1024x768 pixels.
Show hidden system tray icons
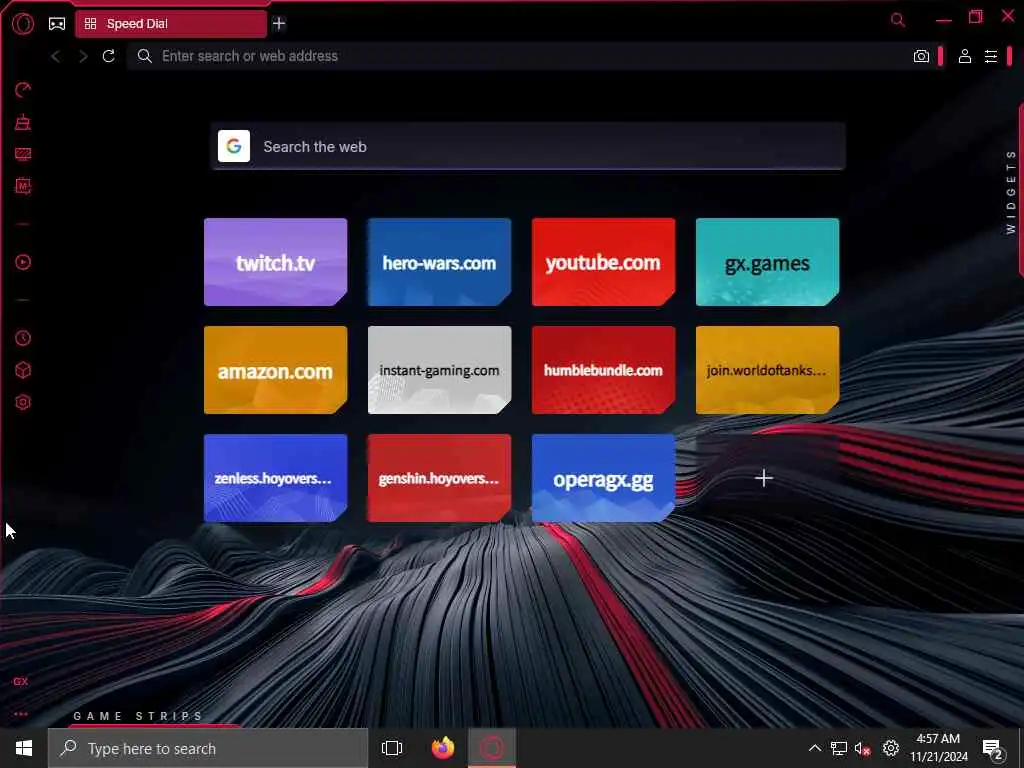814,748
